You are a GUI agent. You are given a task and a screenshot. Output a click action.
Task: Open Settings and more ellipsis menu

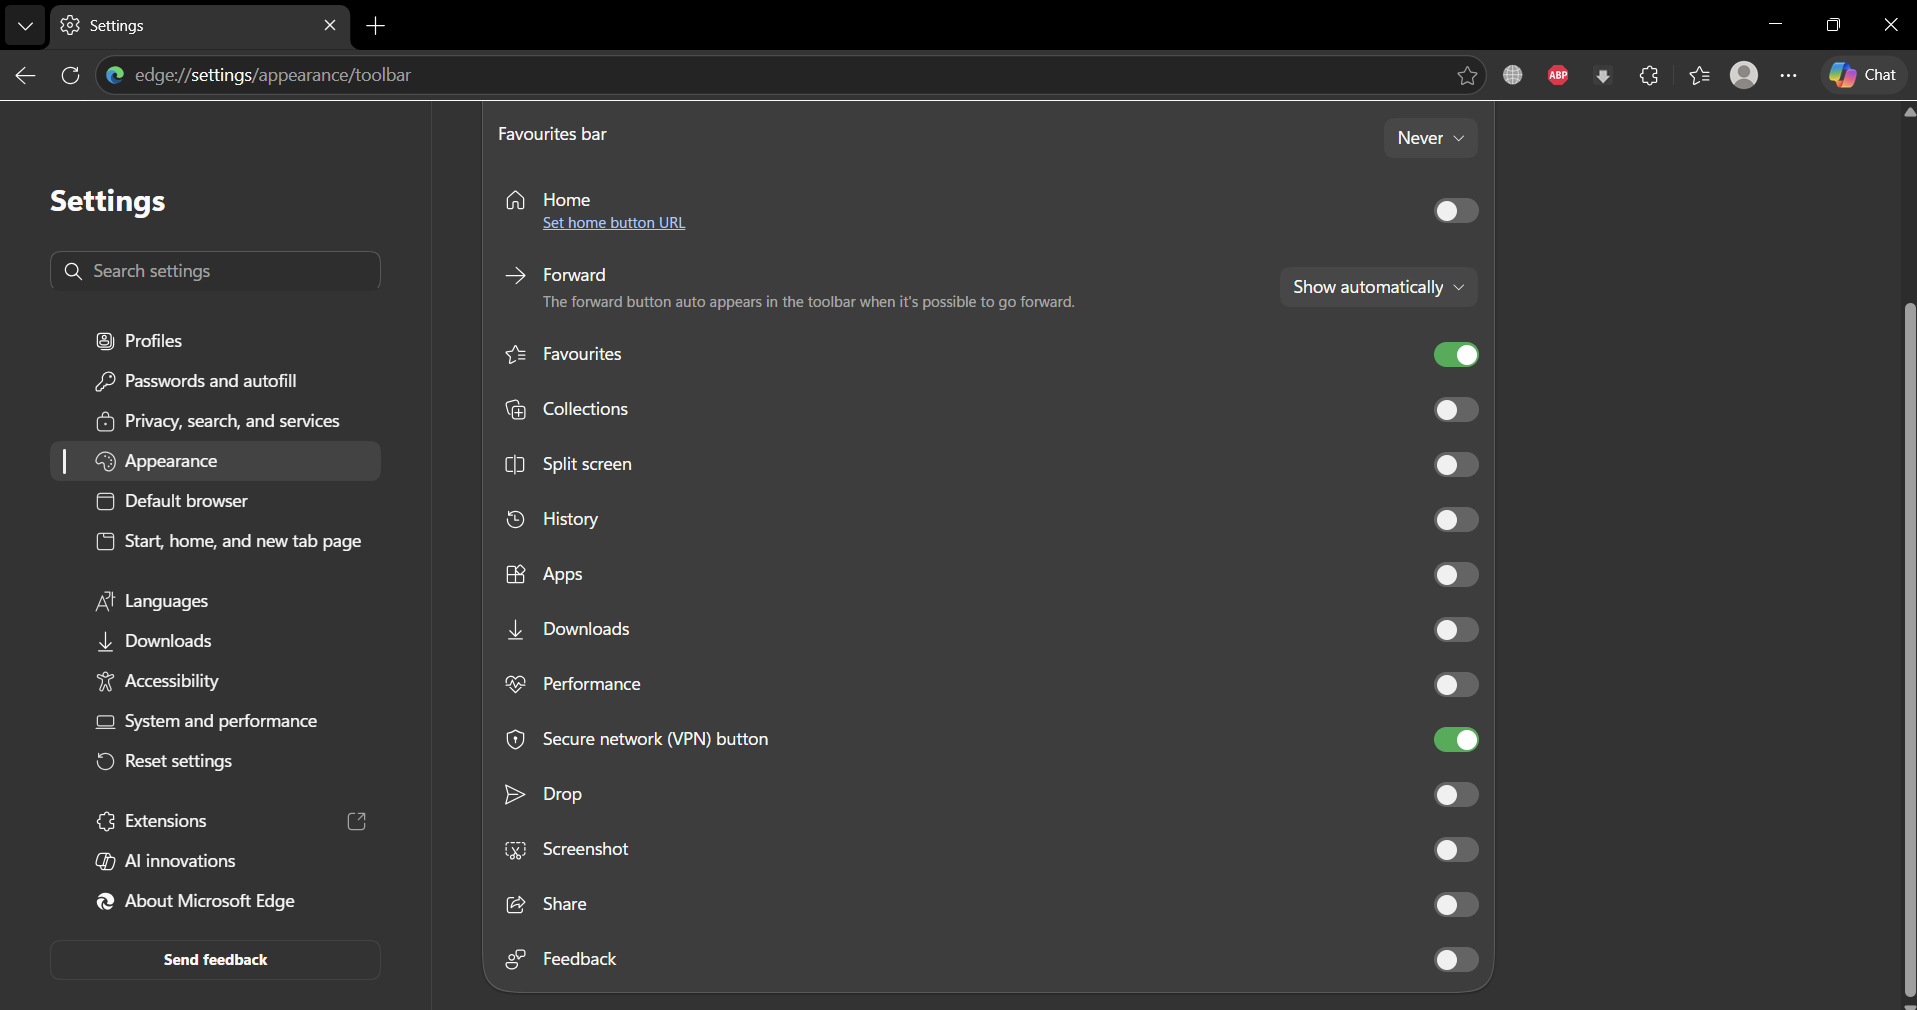point(1788,75)
